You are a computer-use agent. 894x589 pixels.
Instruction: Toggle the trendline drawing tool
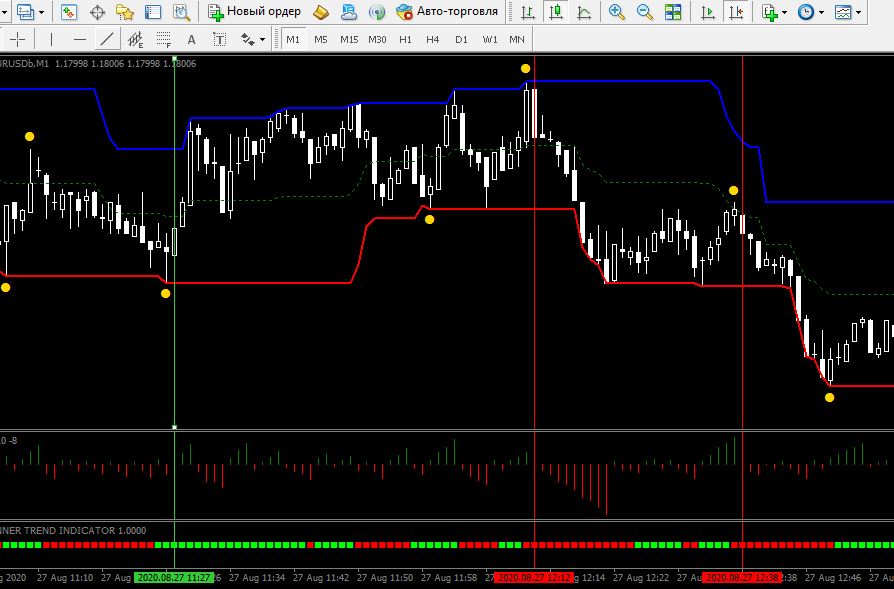(107, 39)
